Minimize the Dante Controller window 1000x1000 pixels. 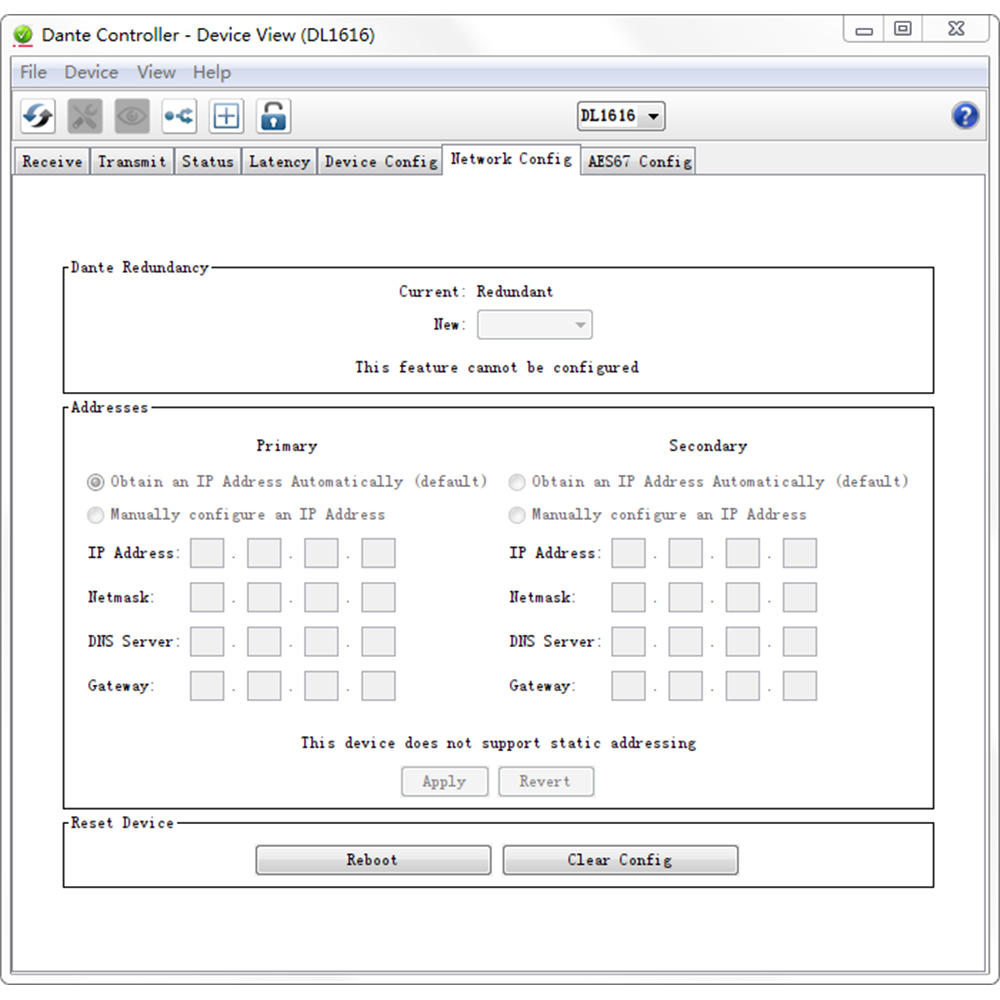864,29
